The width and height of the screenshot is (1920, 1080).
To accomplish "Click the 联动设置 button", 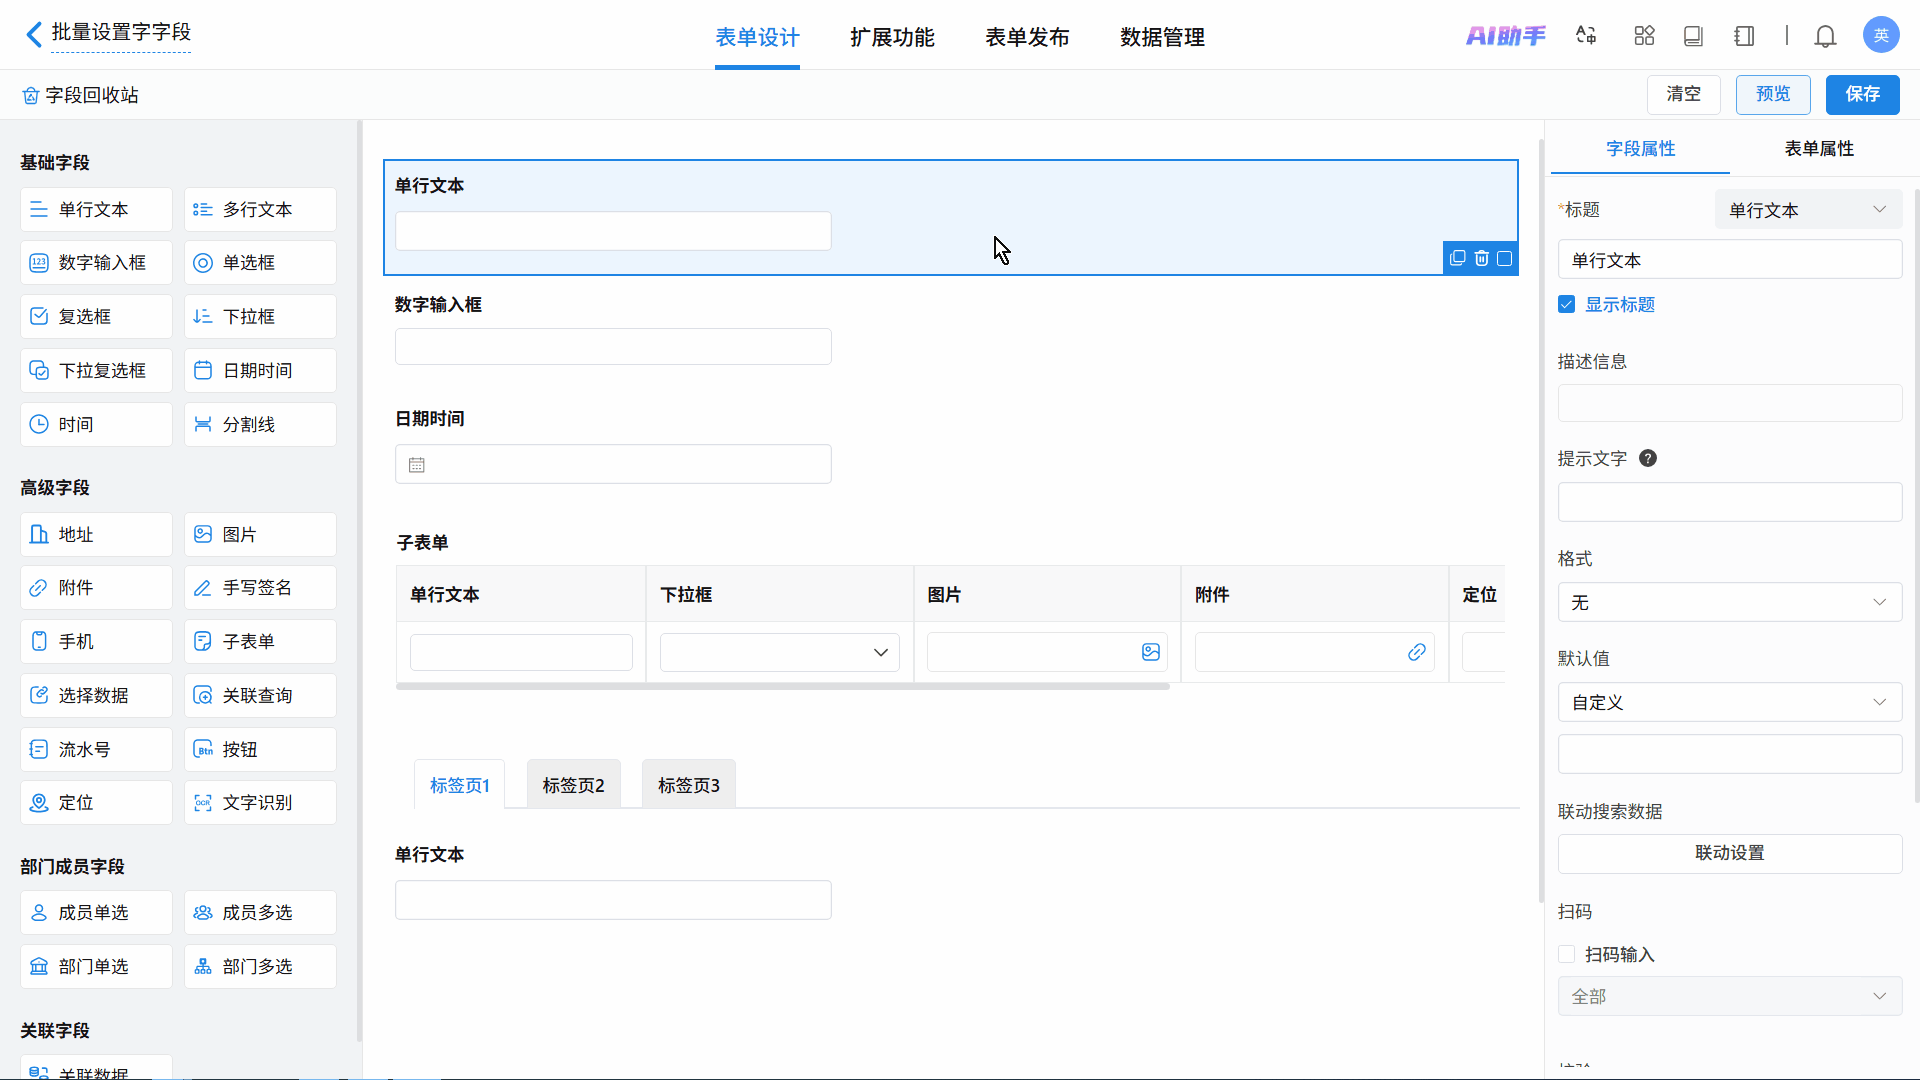I will tap(1729, 853).
